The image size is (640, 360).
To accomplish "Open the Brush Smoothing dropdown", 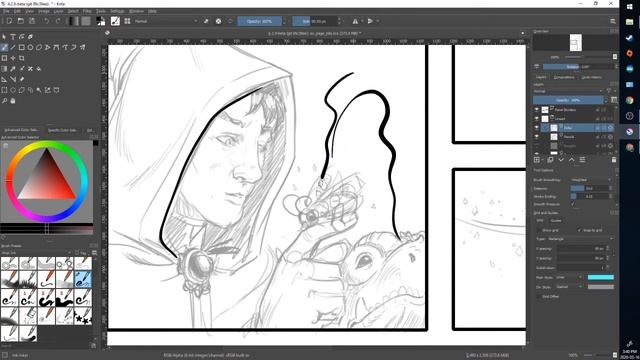I will pos(591,180).
